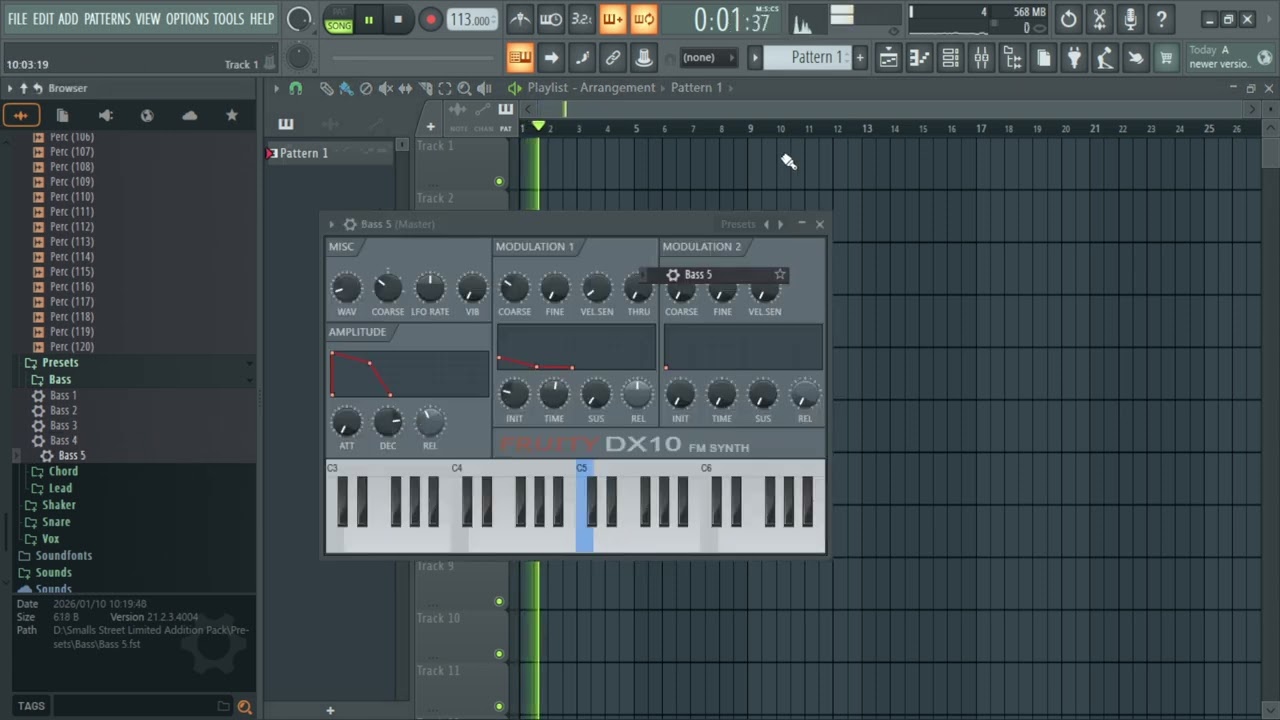Toggle loop recording button
Viewport: 1280px width, 720px height.
click(x=644, y=19)
